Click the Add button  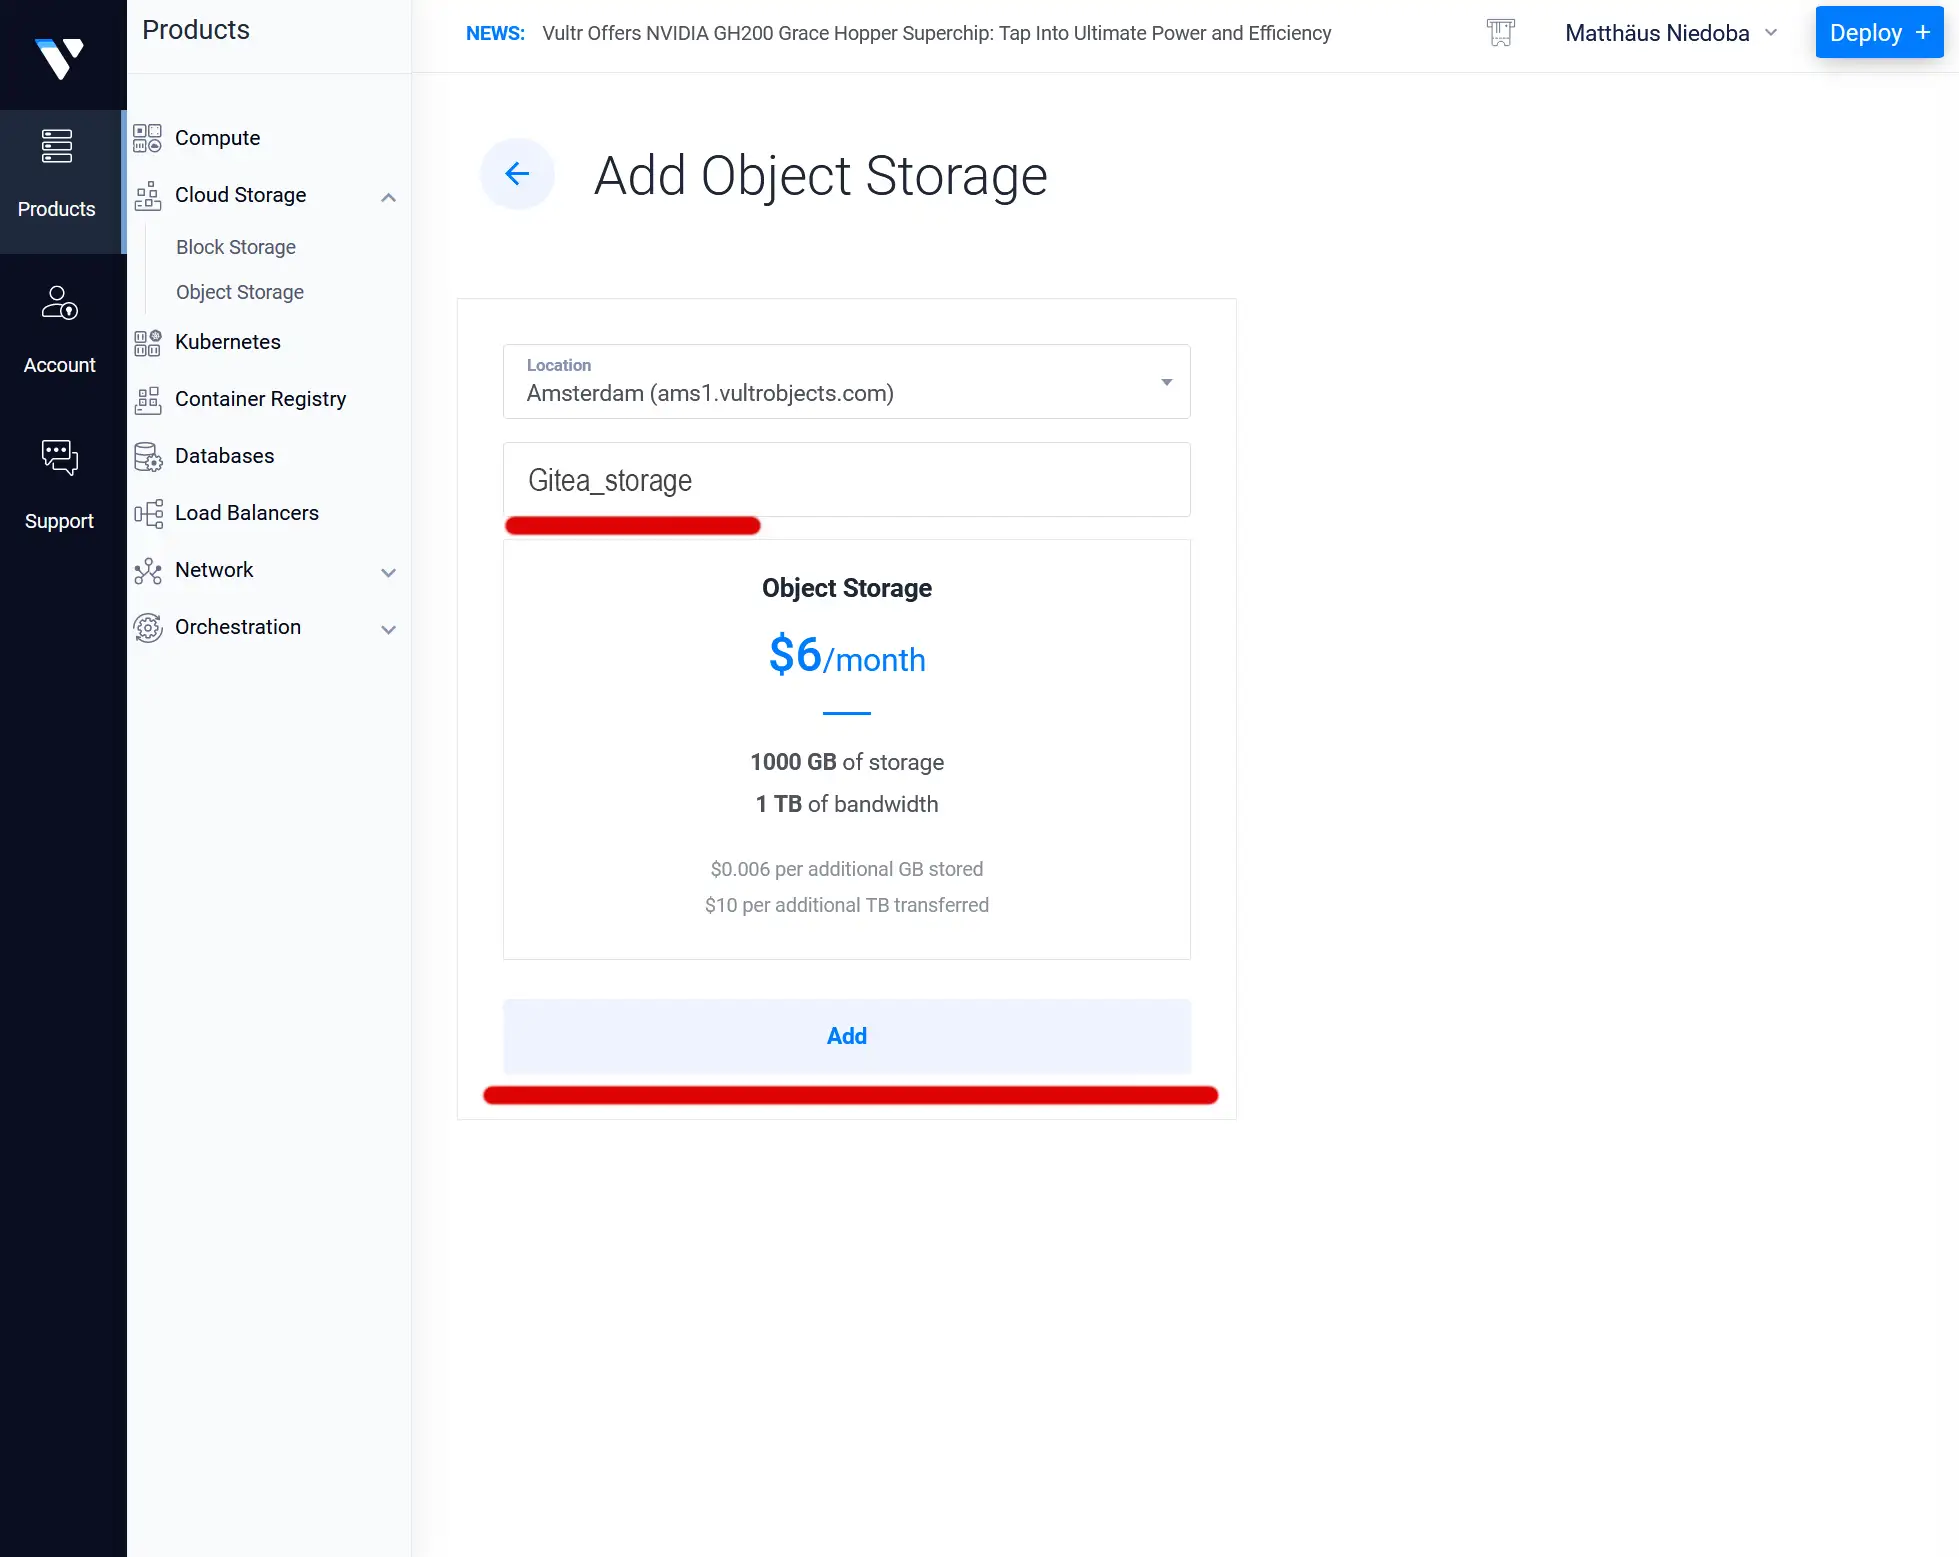(x=846, y=1036)
